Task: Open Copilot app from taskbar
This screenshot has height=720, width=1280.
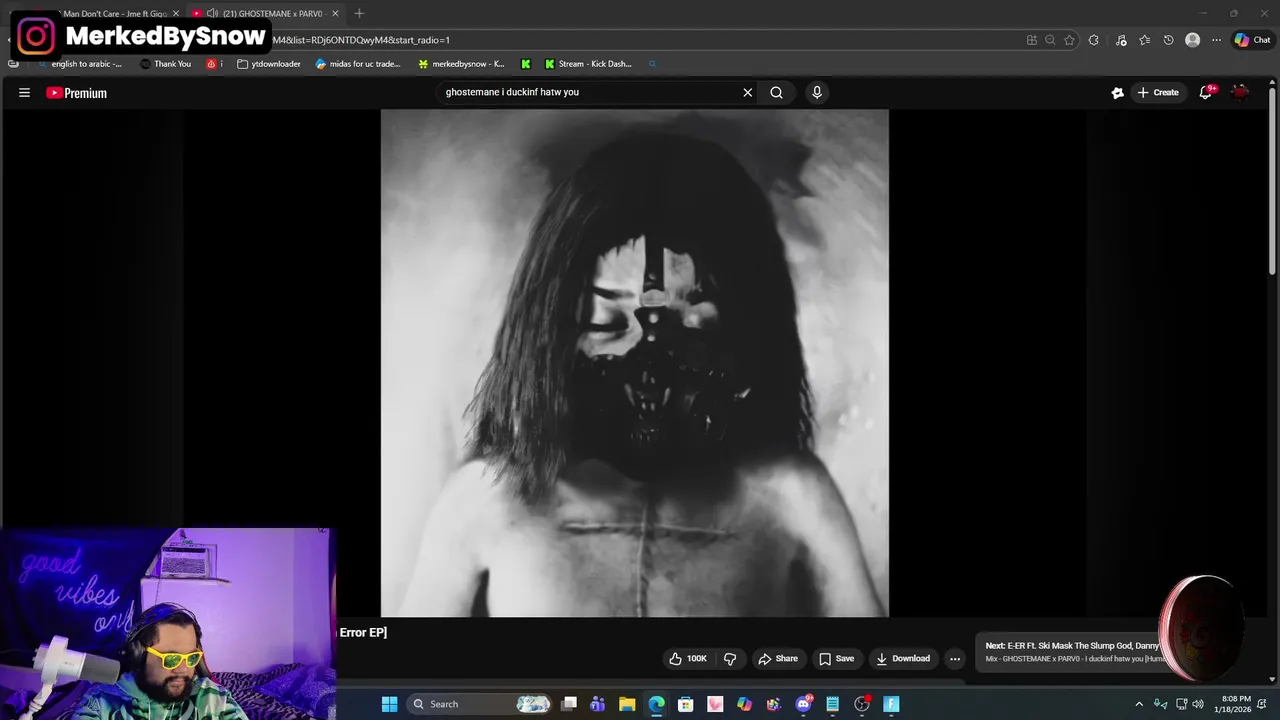Action: (744, 704)
